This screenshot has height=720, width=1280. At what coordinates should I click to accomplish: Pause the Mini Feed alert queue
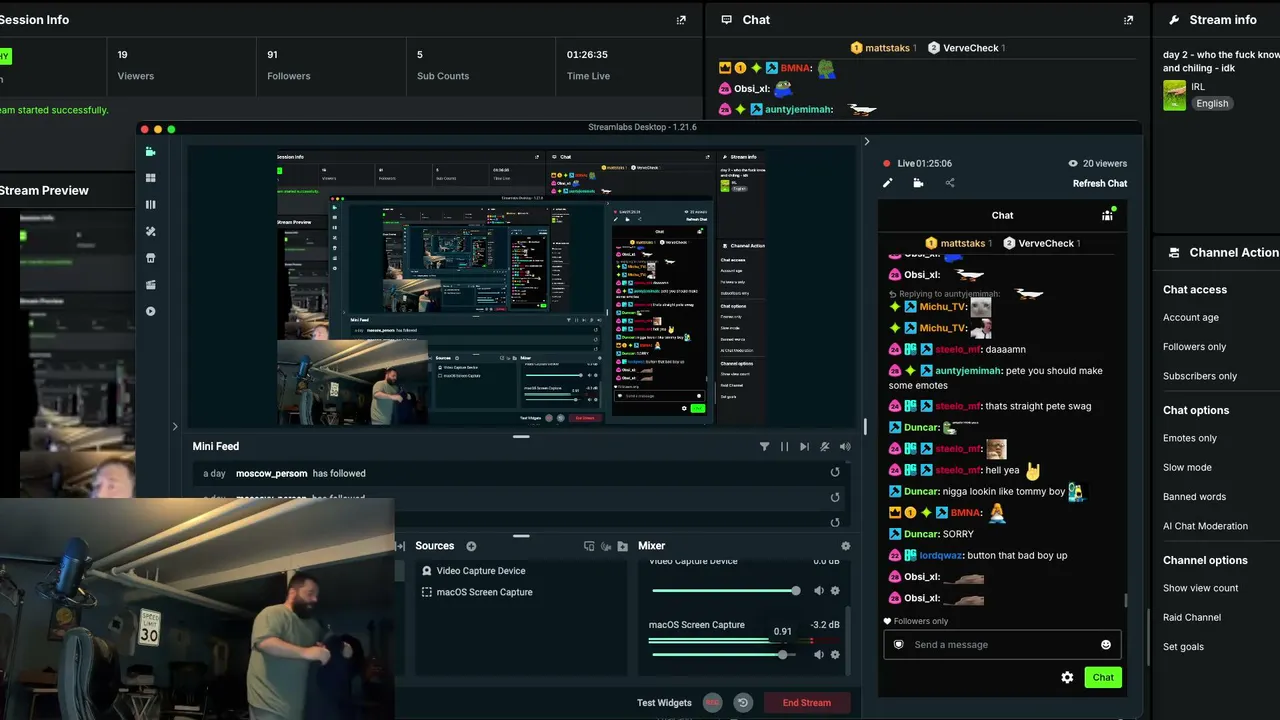[x=785, y=447]
